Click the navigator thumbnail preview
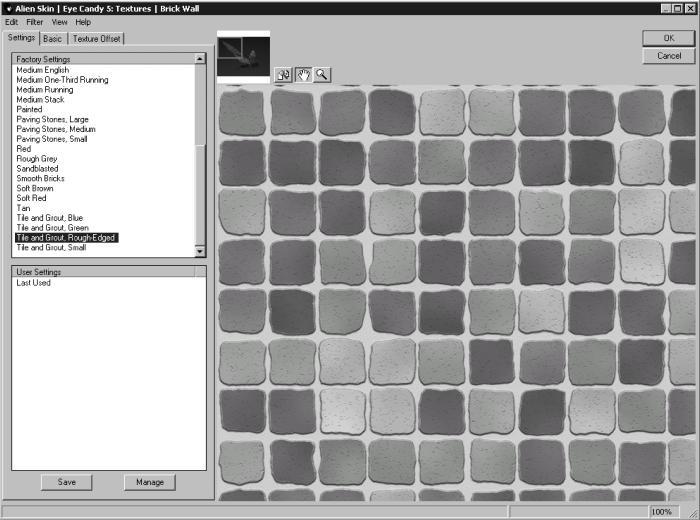Screen dimensions: 700x520 click(243, 56)
